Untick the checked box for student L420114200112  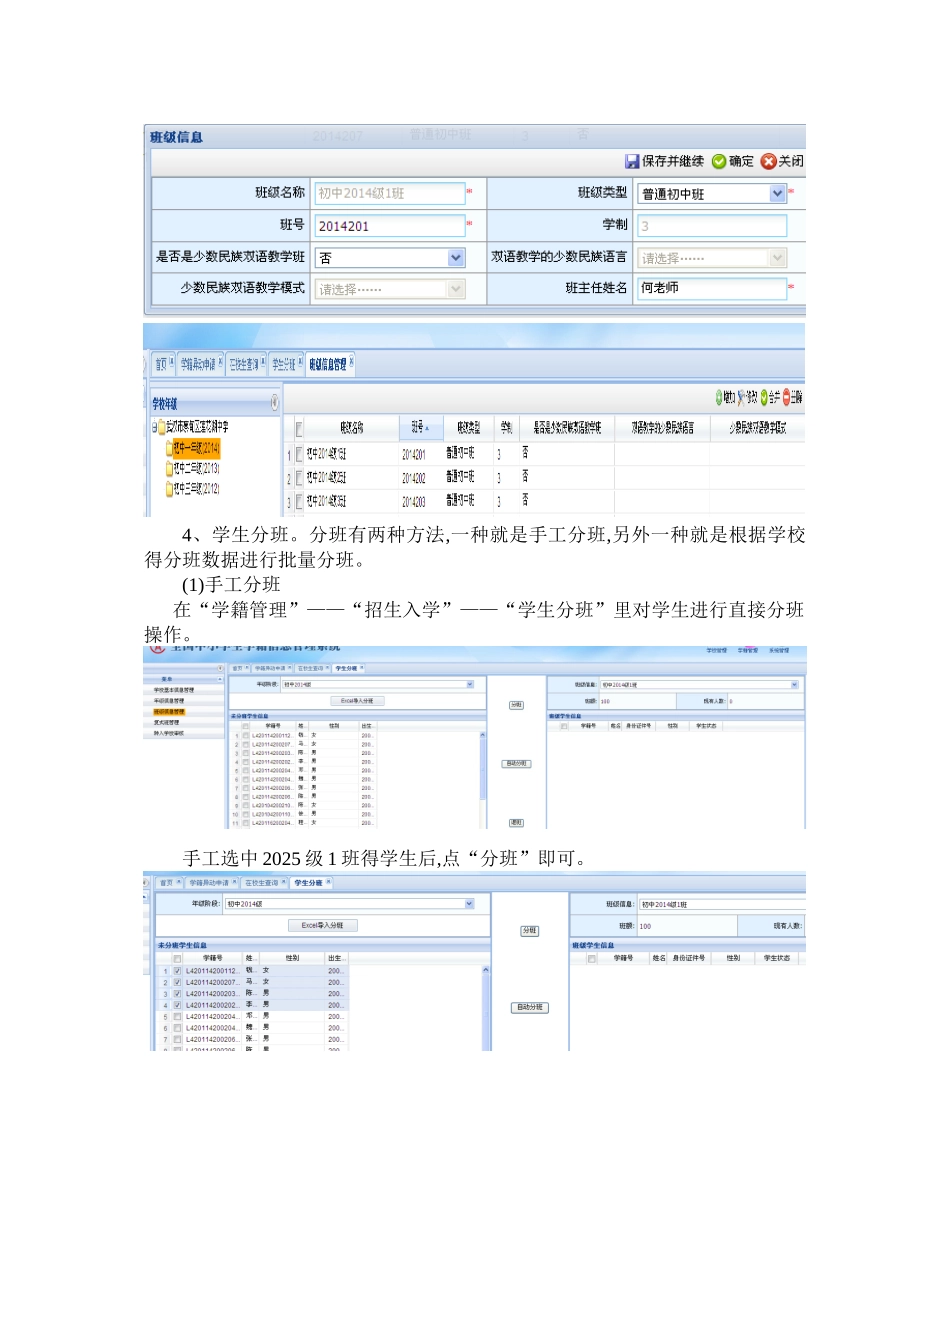tap(177, 971)
